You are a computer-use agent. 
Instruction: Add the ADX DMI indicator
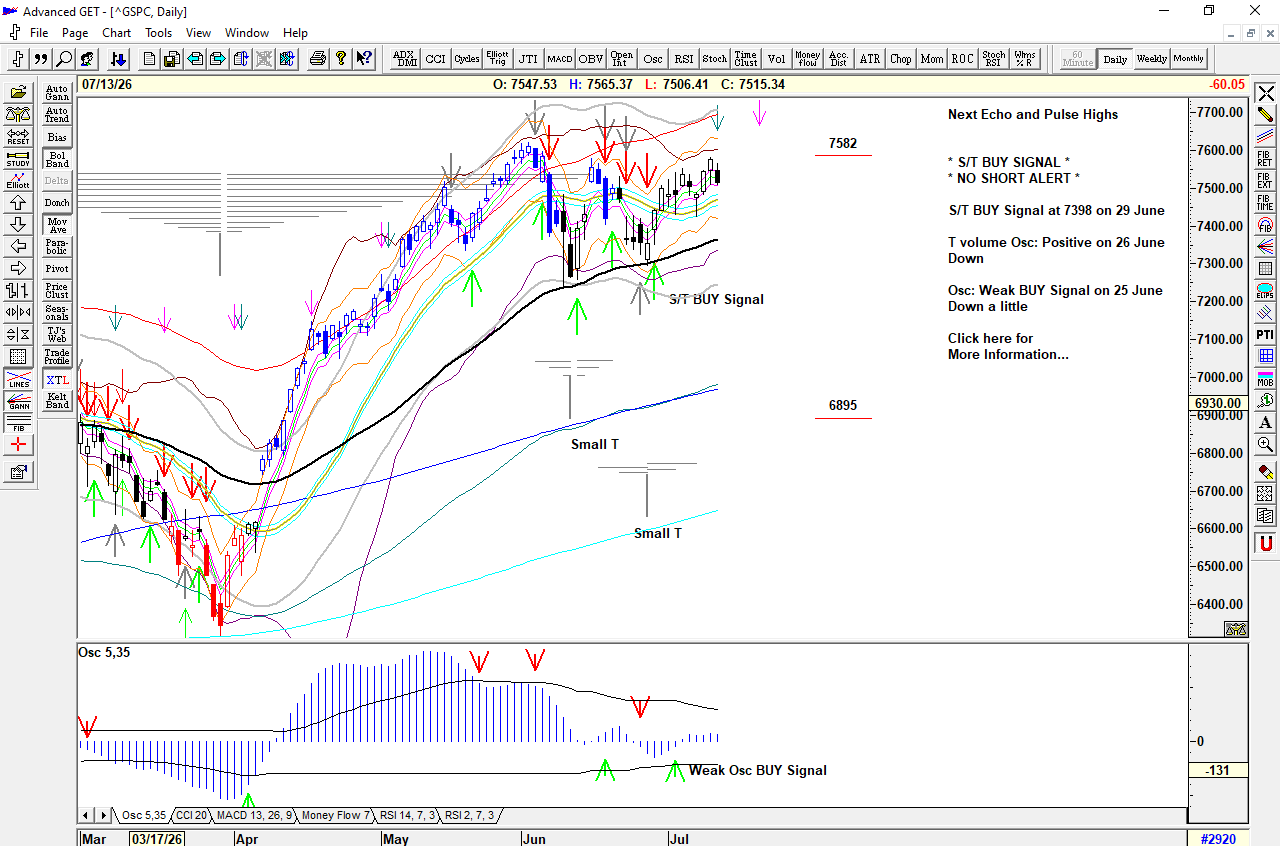click(404, 59)
